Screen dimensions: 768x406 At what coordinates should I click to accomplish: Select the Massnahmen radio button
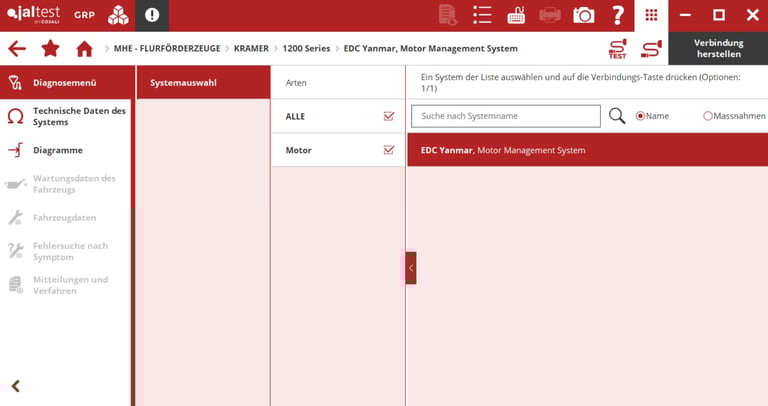707,116
